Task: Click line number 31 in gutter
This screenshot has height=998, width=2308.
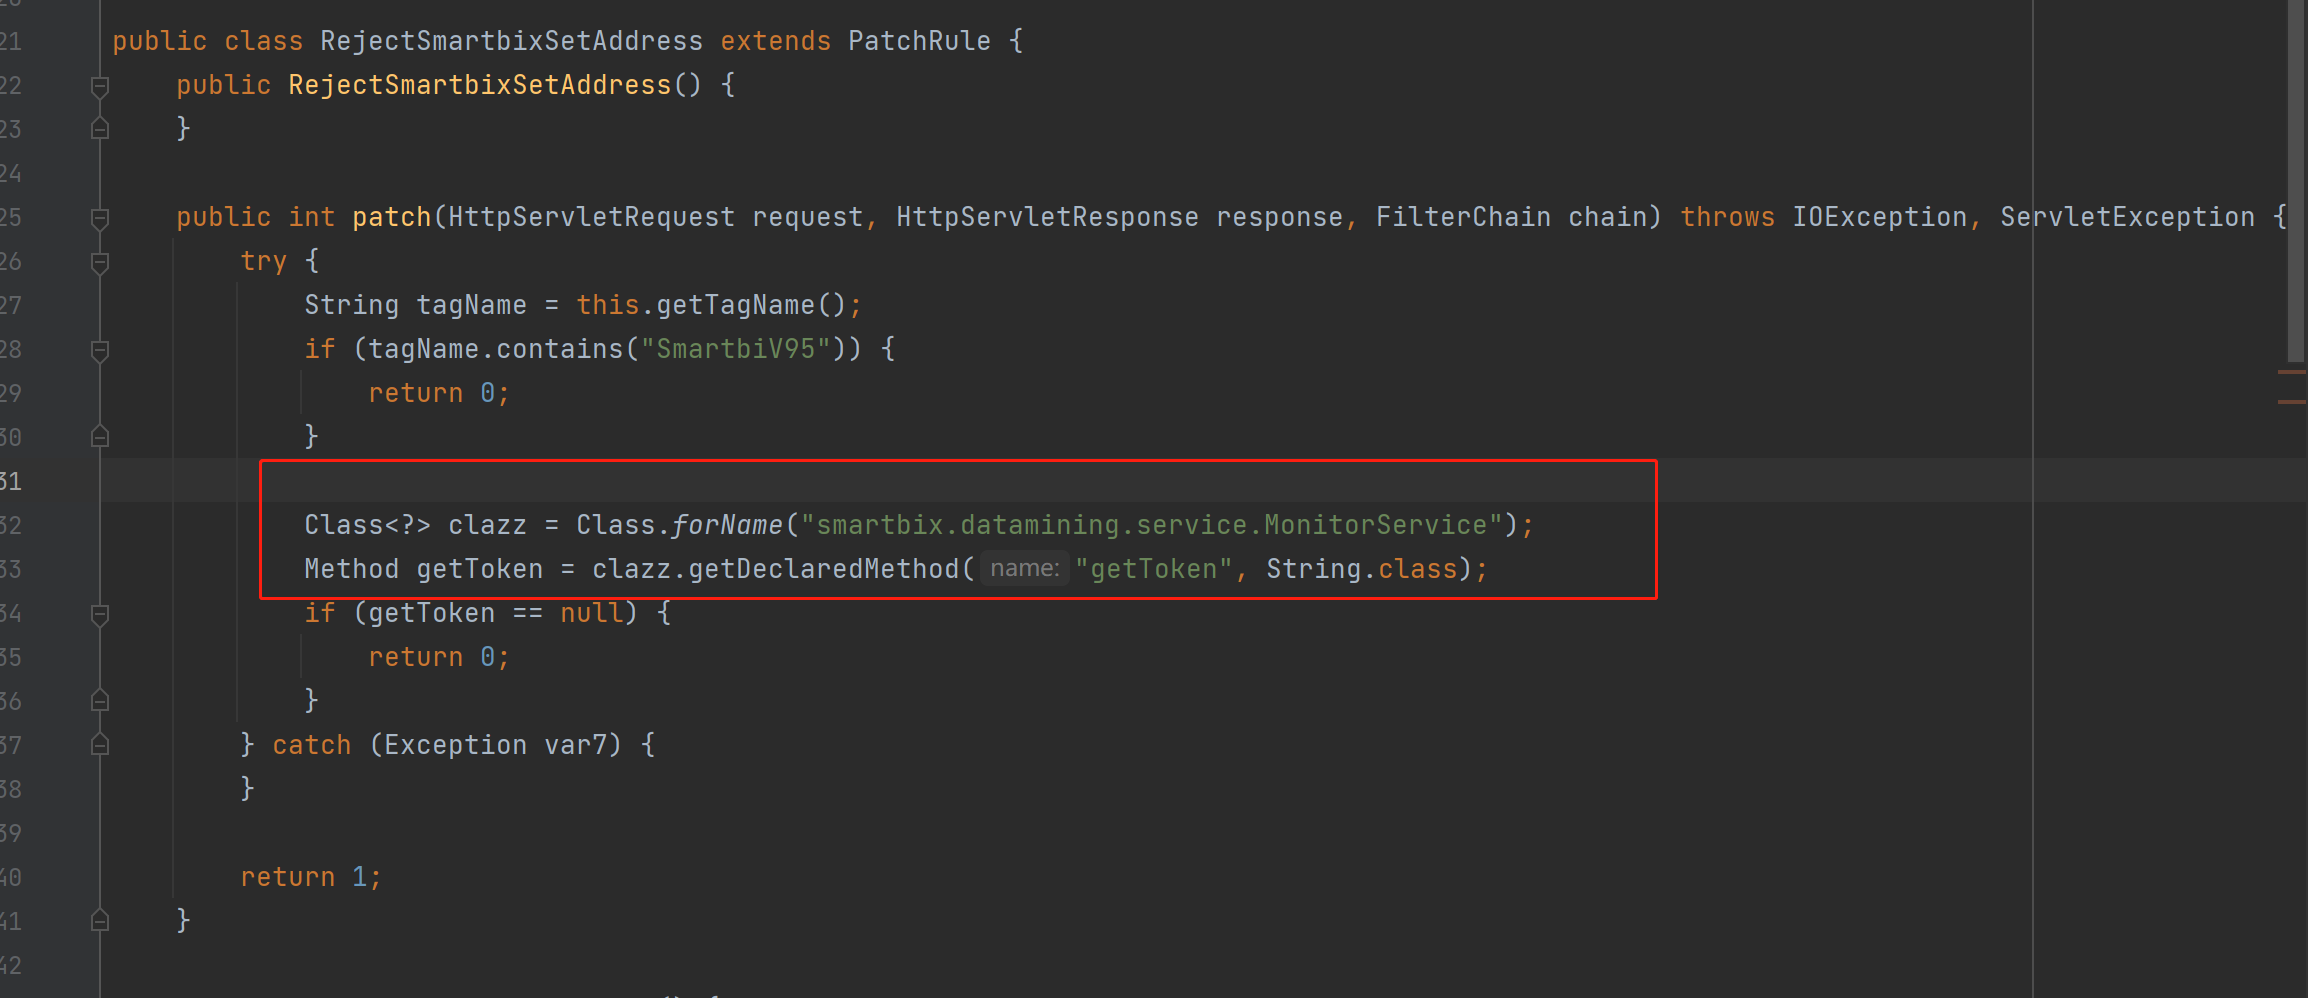Action: pos(10,481)
